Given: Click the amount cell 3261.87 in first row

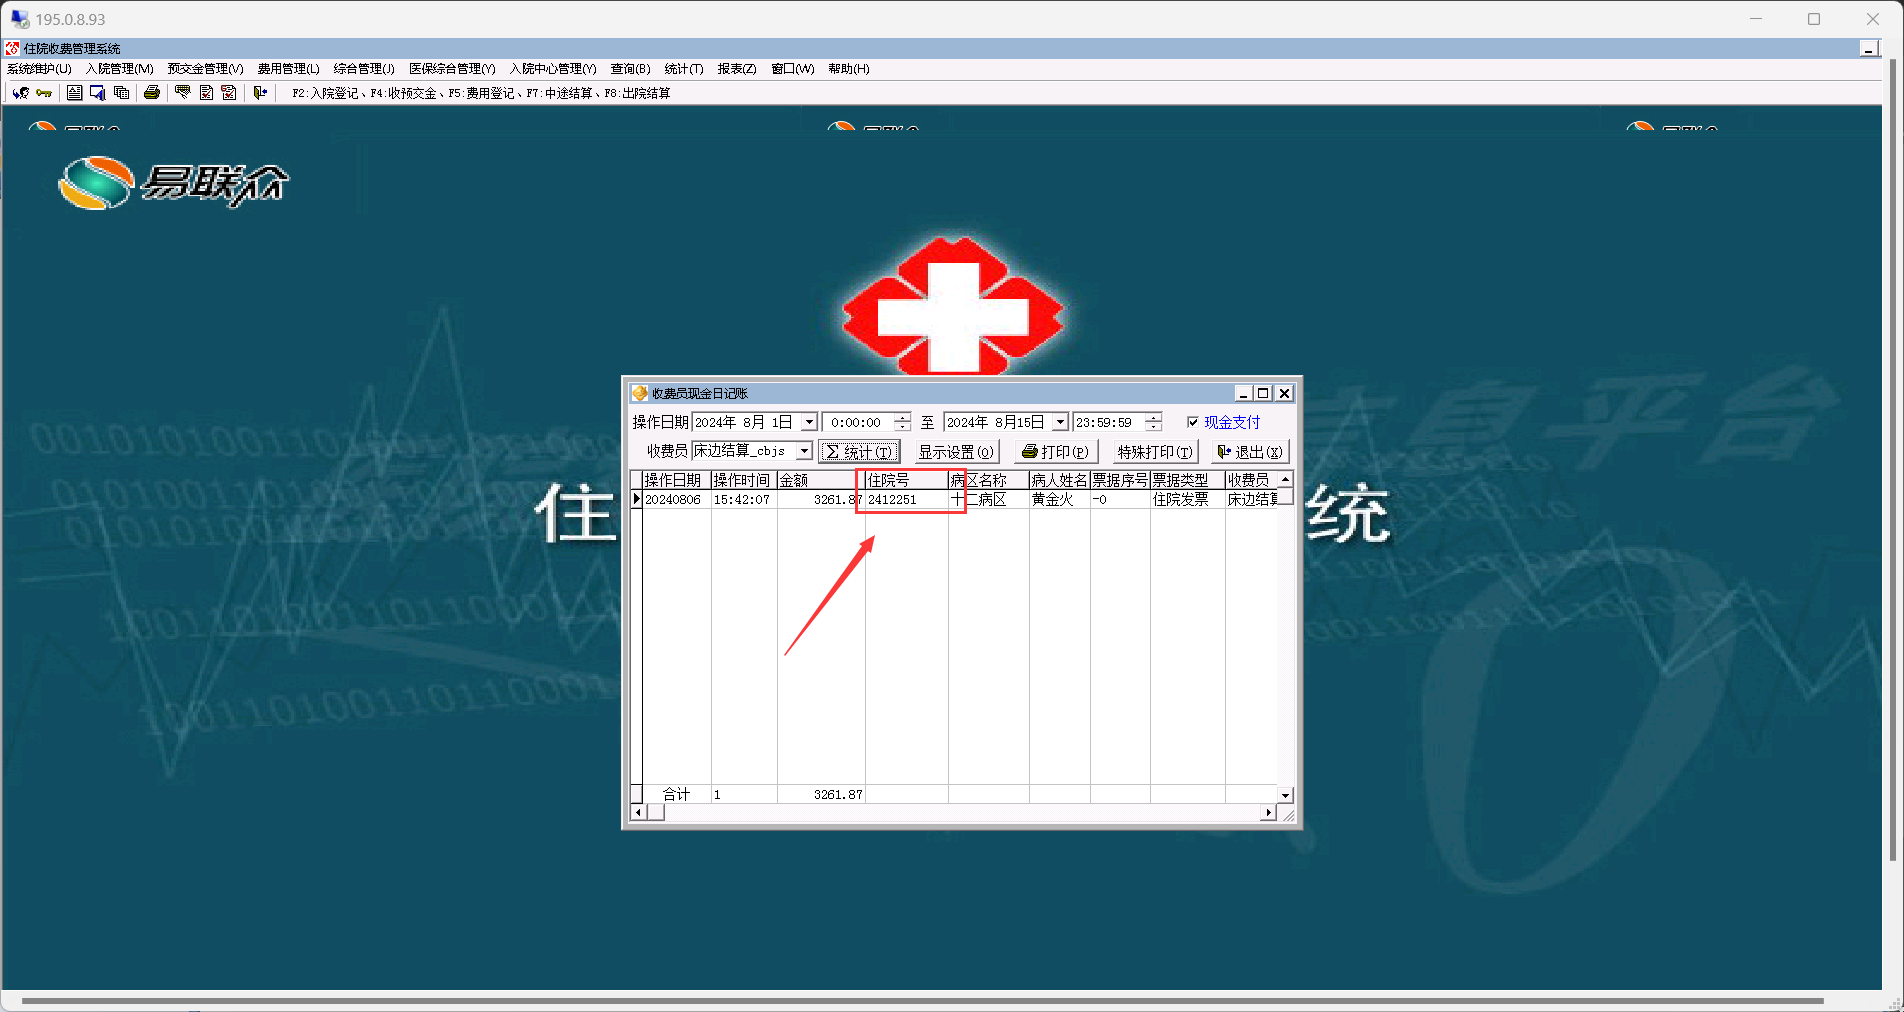Looking at the screenshot, I should pyautogui.click(x=821, y=499).
